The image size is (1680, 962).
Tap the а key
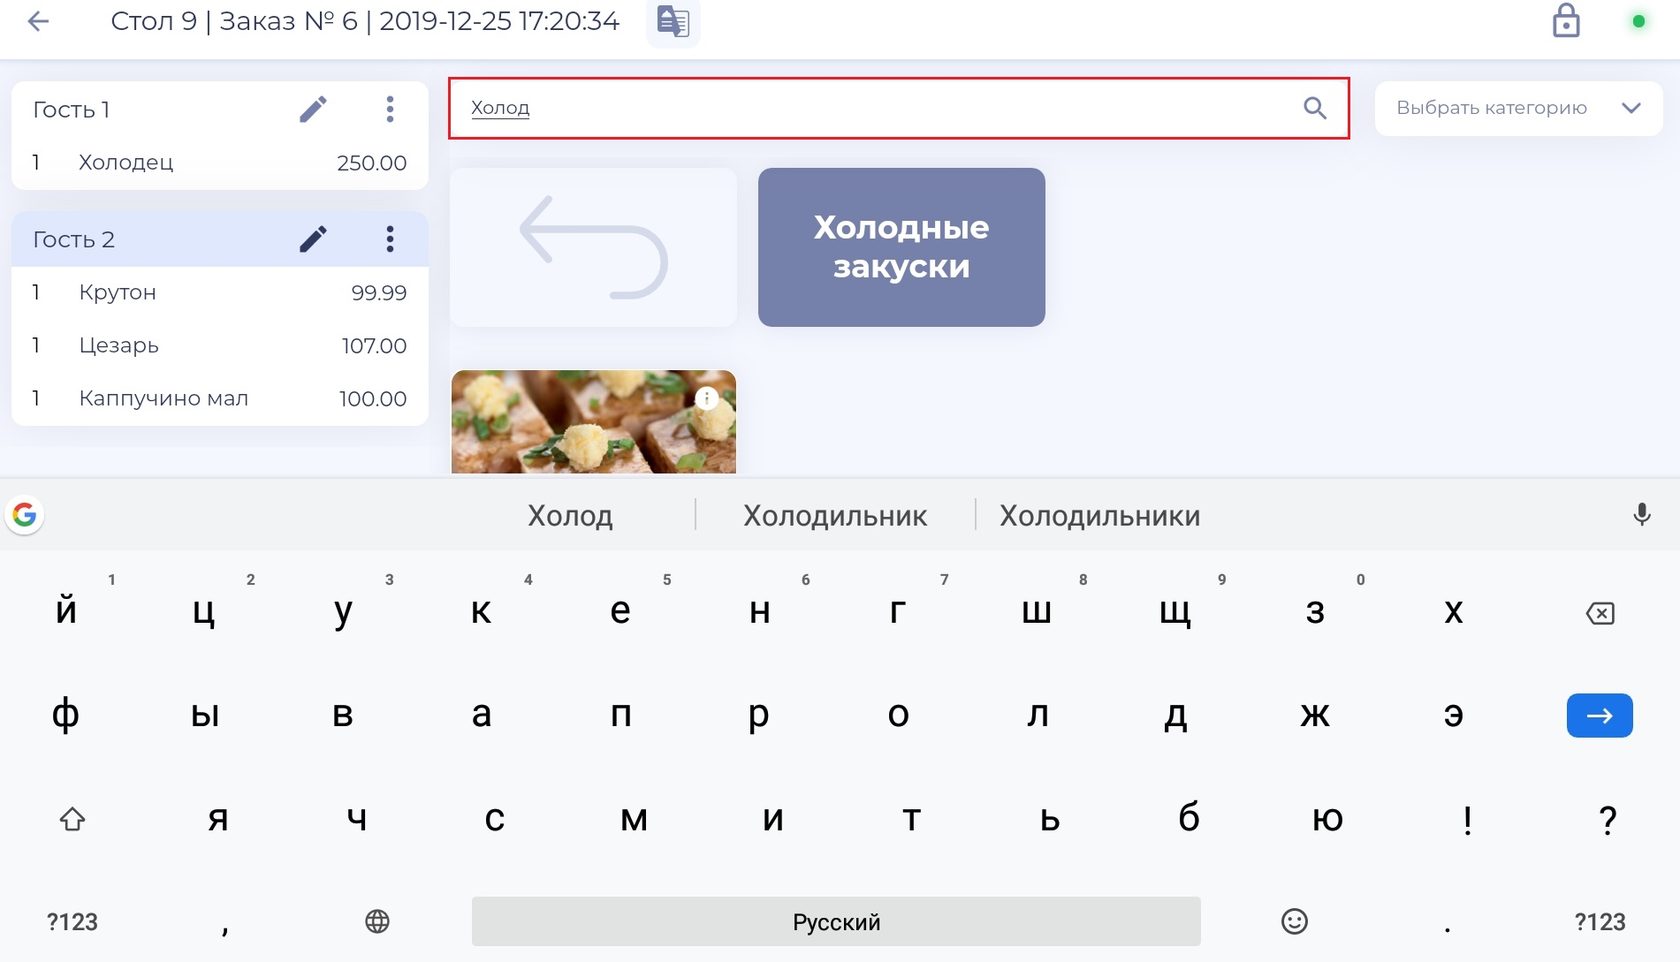[x=481, y=714]
